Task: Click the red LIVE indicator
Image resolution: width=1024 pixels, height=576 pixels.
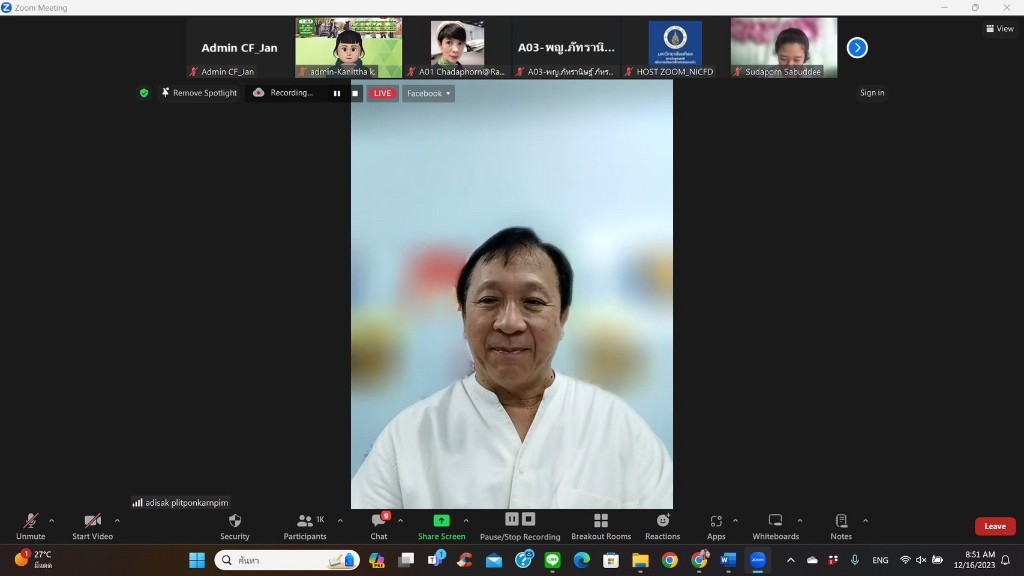Action: click(382, 93)
